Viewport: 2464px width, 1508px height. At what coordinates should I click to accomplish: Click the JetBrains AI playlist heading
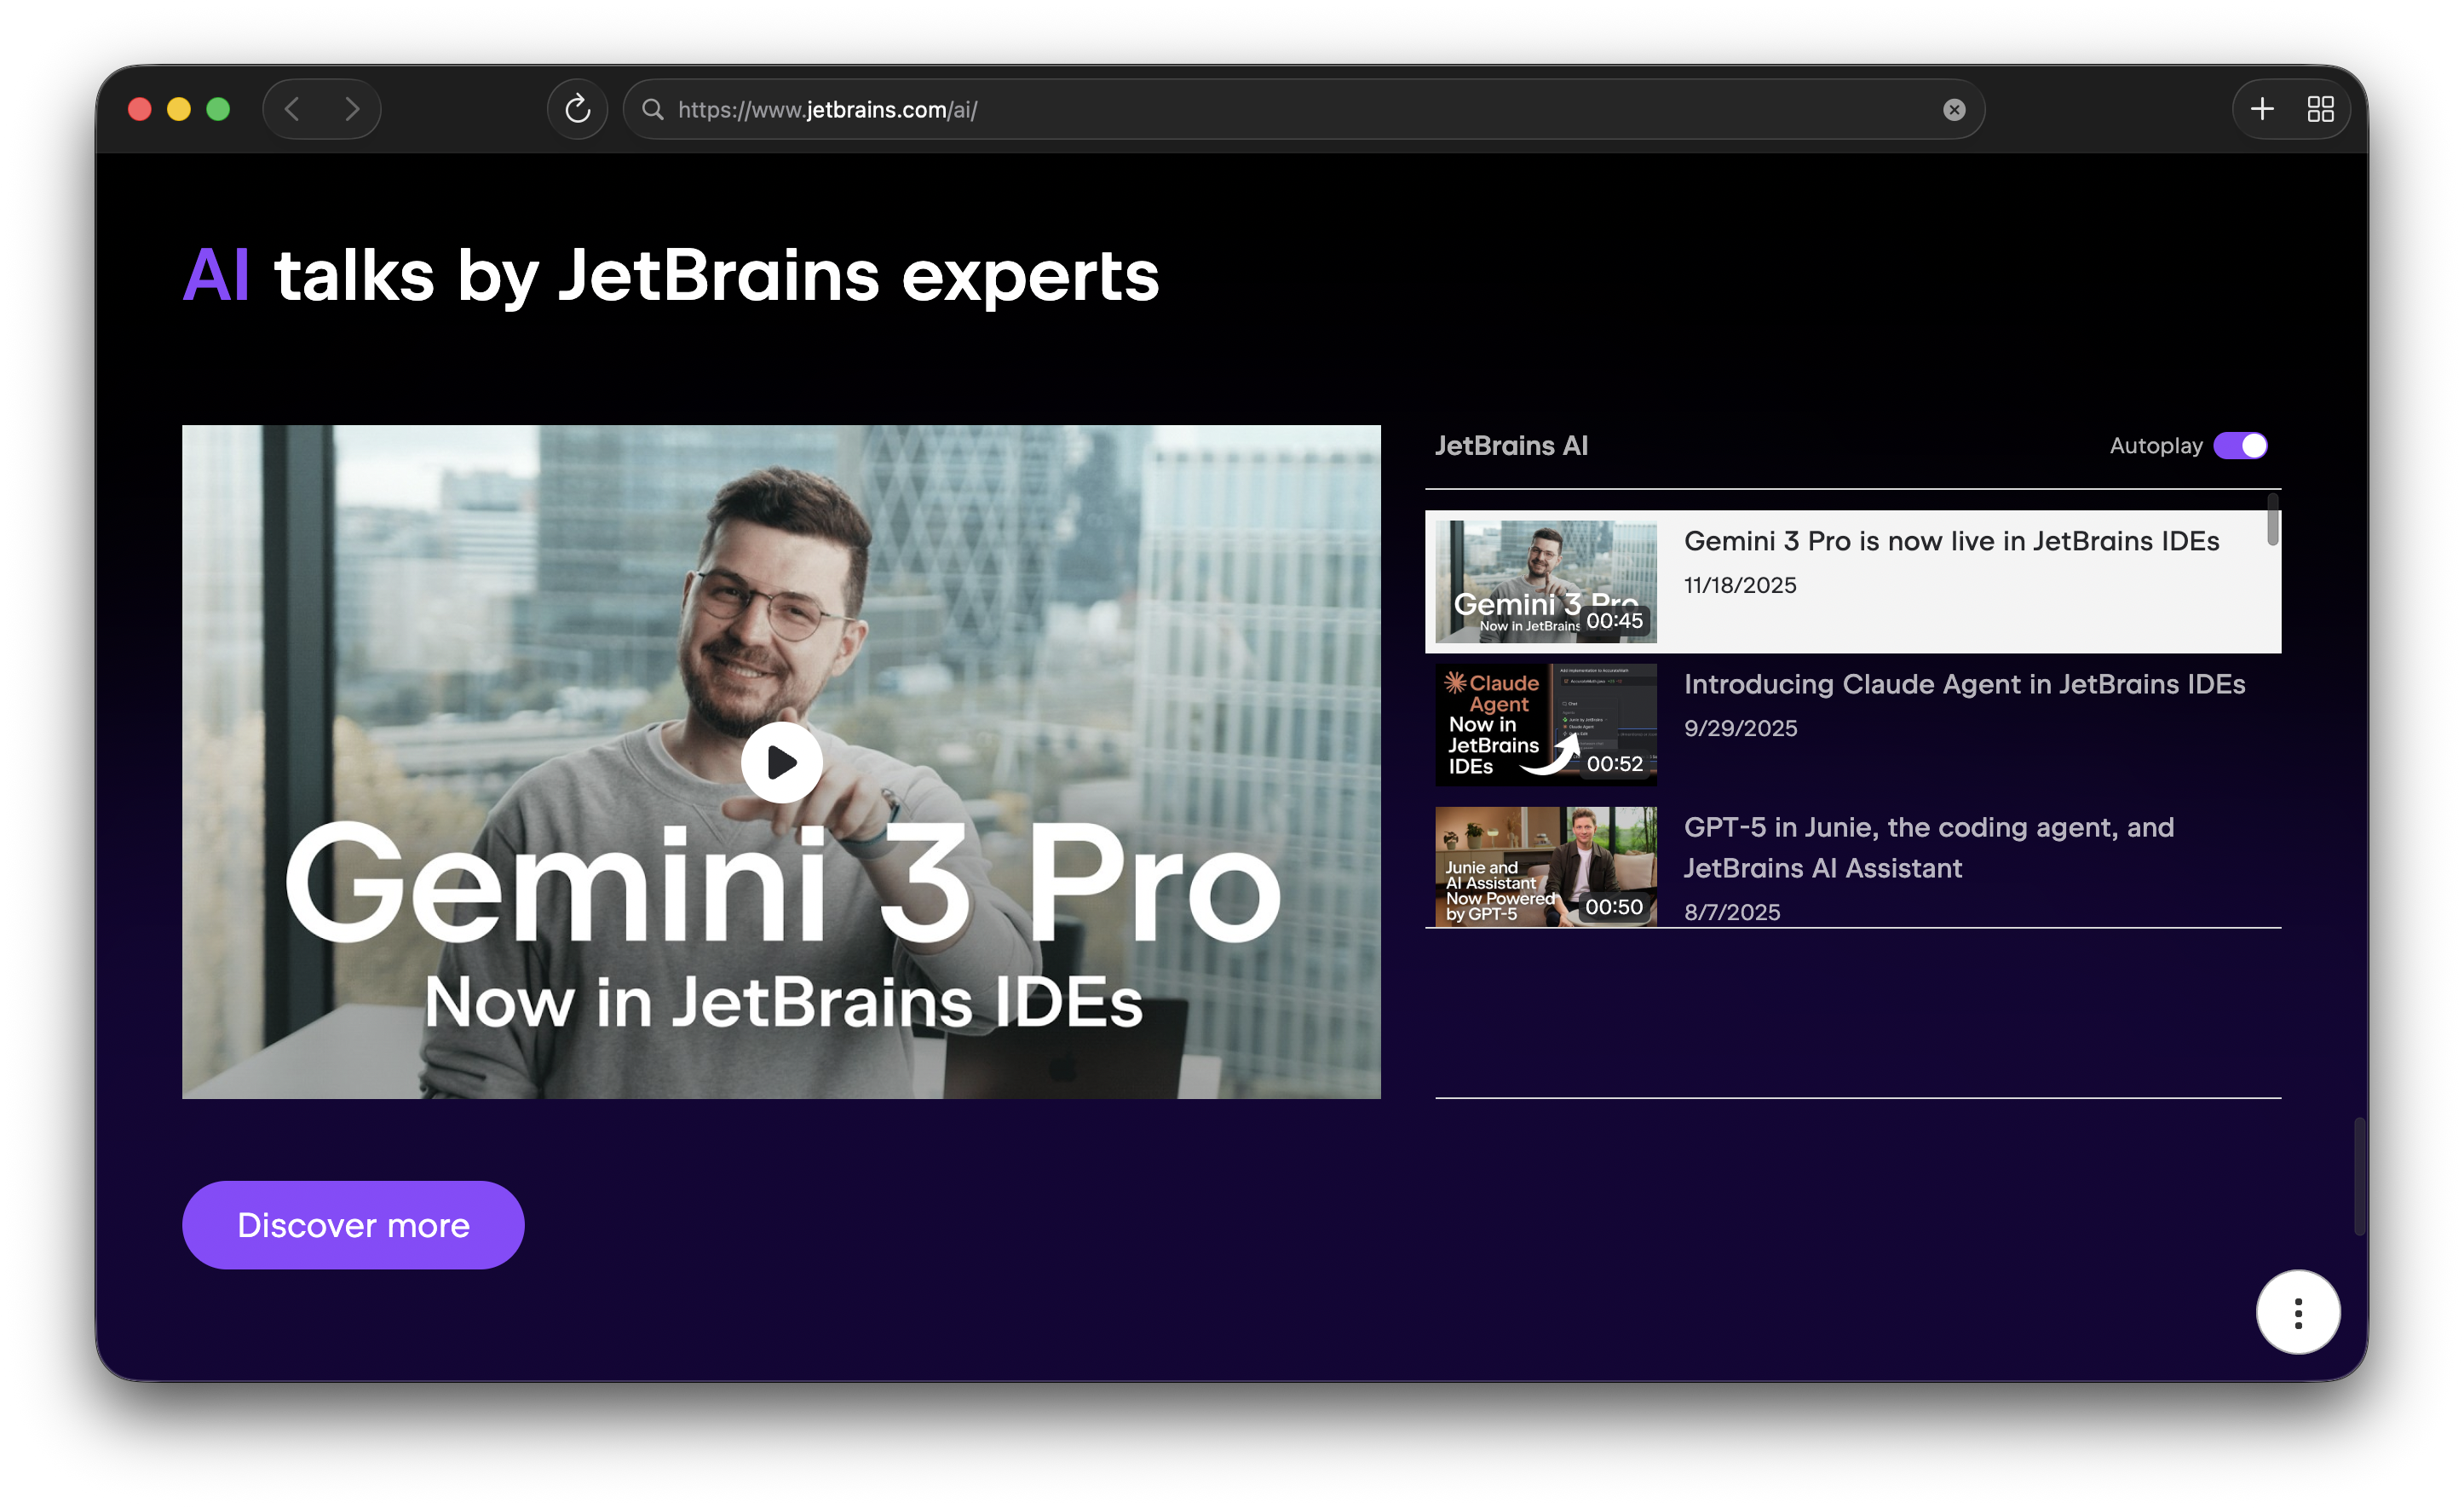(x=1511, y=446)
